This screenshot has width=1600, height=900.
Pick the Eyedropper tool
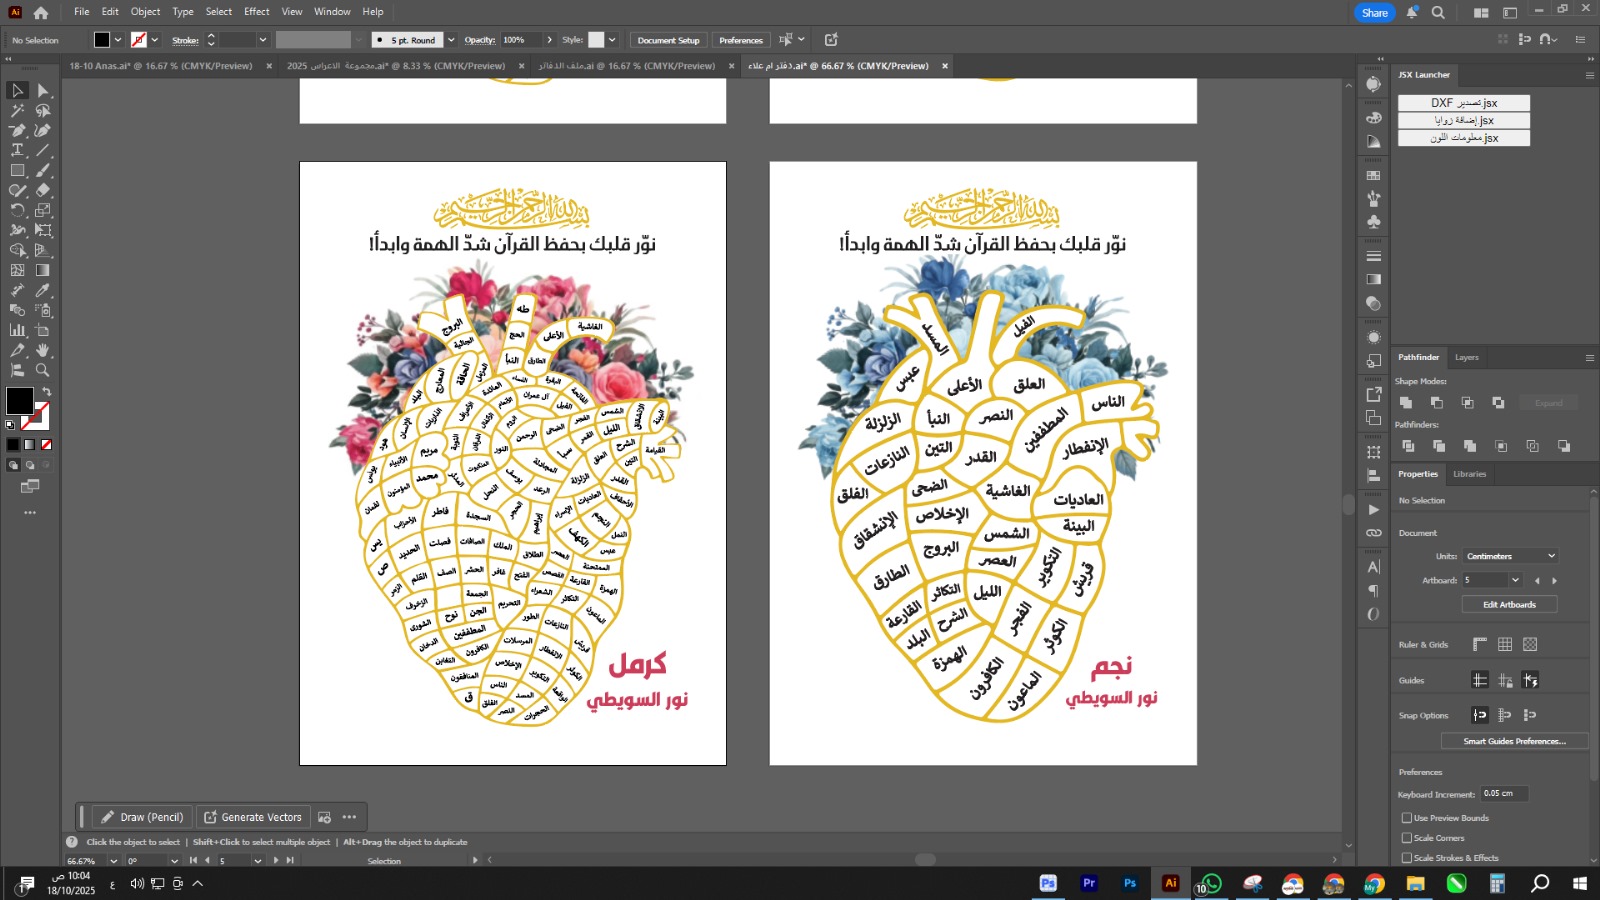(x=43, y=290)
